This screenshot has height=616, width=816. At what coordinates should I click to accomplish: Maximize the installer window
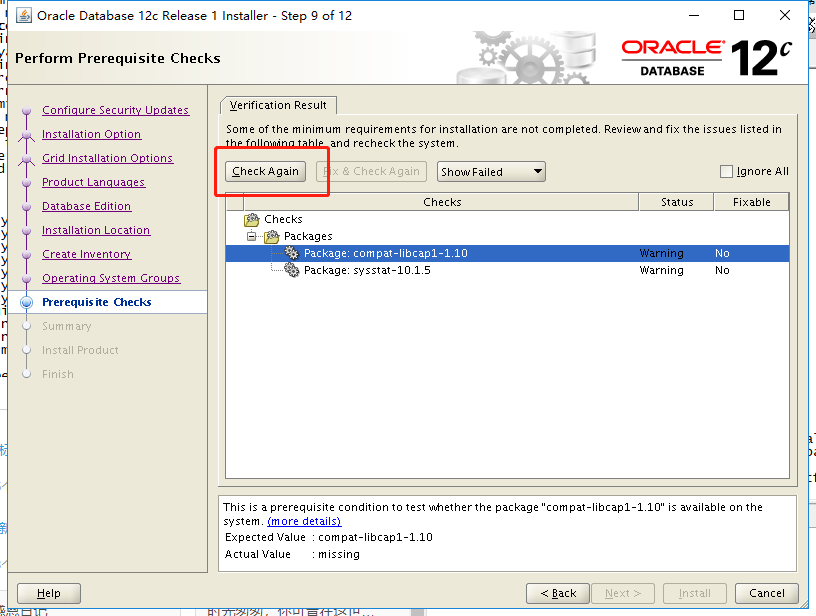click(x=738, y=15)
